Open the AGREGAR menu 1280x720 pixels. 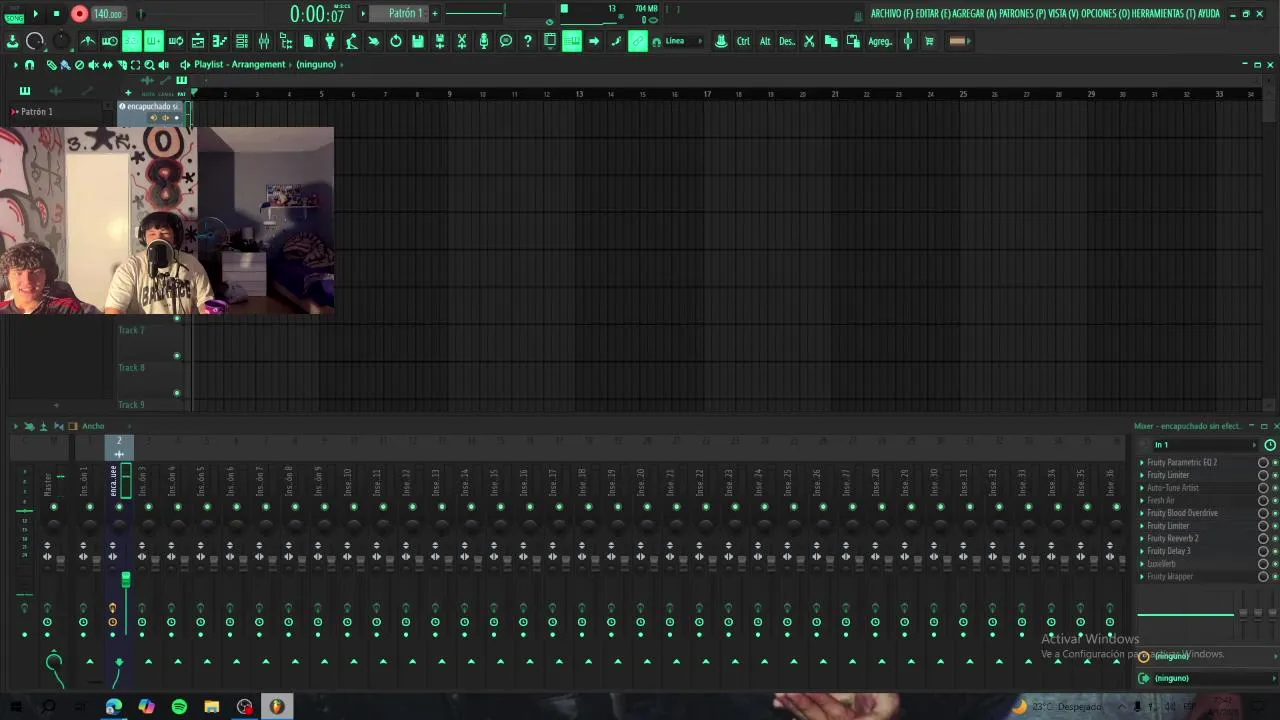974,14
